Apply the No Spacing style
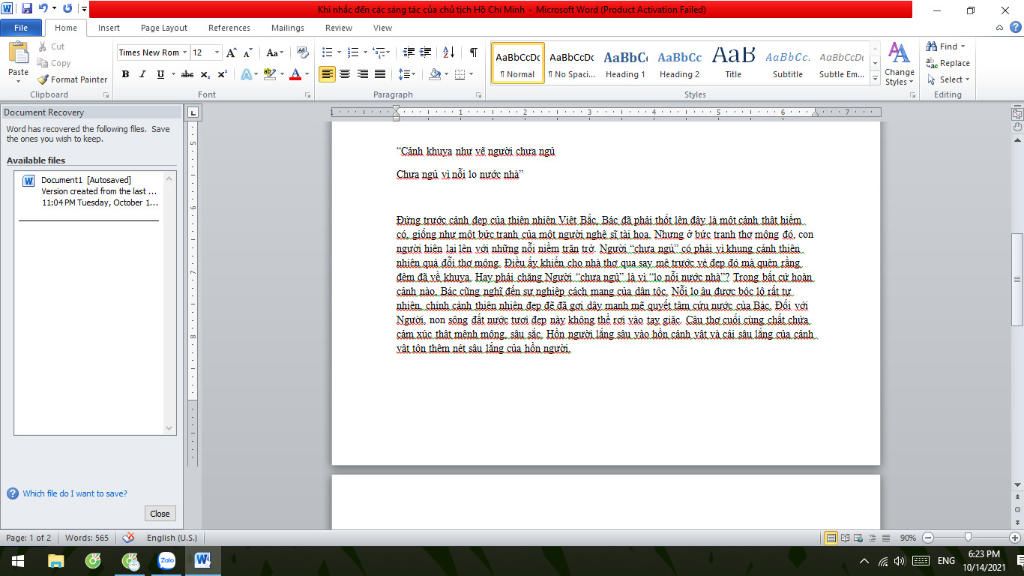Screen dimensions: 1024x576 tap(571, 63)
